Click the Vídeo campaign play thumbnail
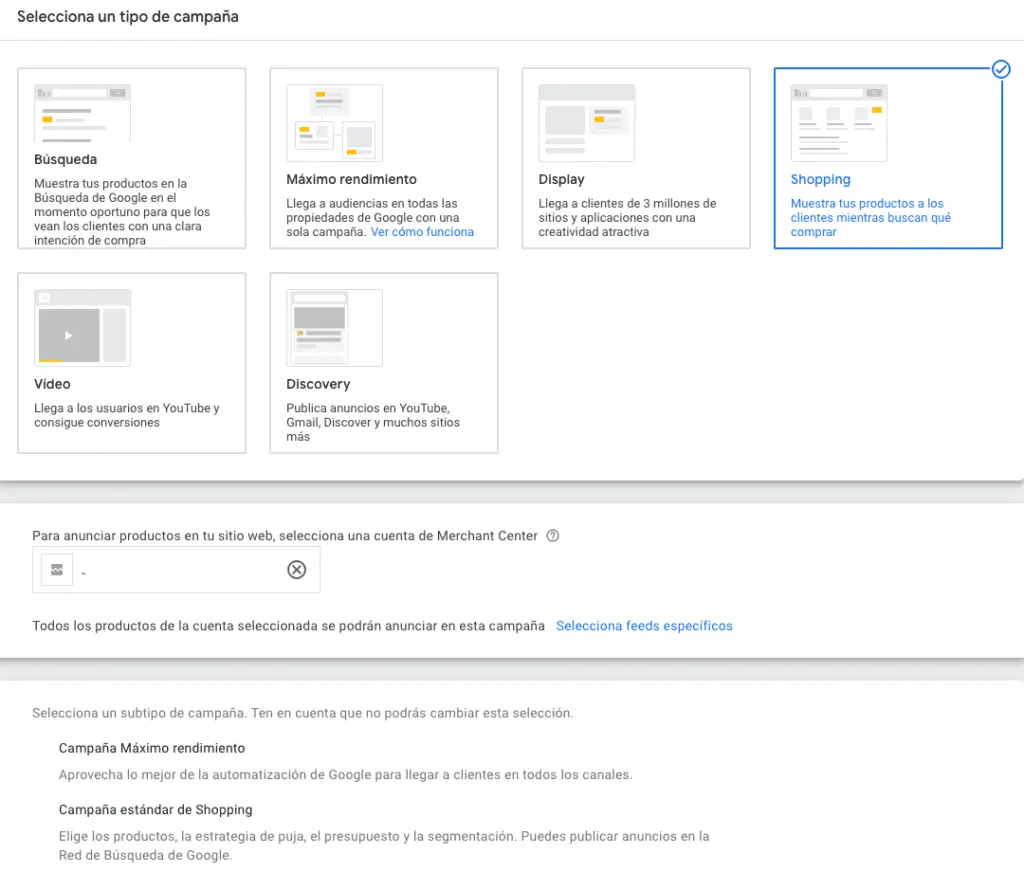The width and height of the screenshot is (1024, 872). 69,335
